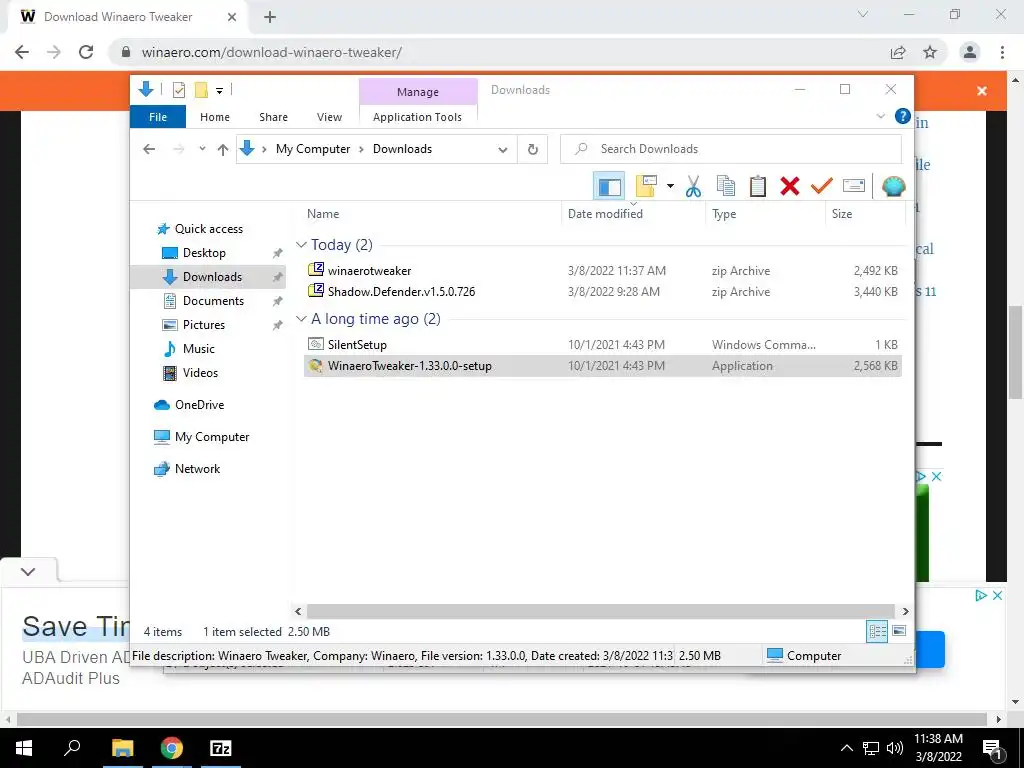The width and height of the screenshot is (1024, 768).
Task: Switch to details view in status bar
Action: coord(877,631)
